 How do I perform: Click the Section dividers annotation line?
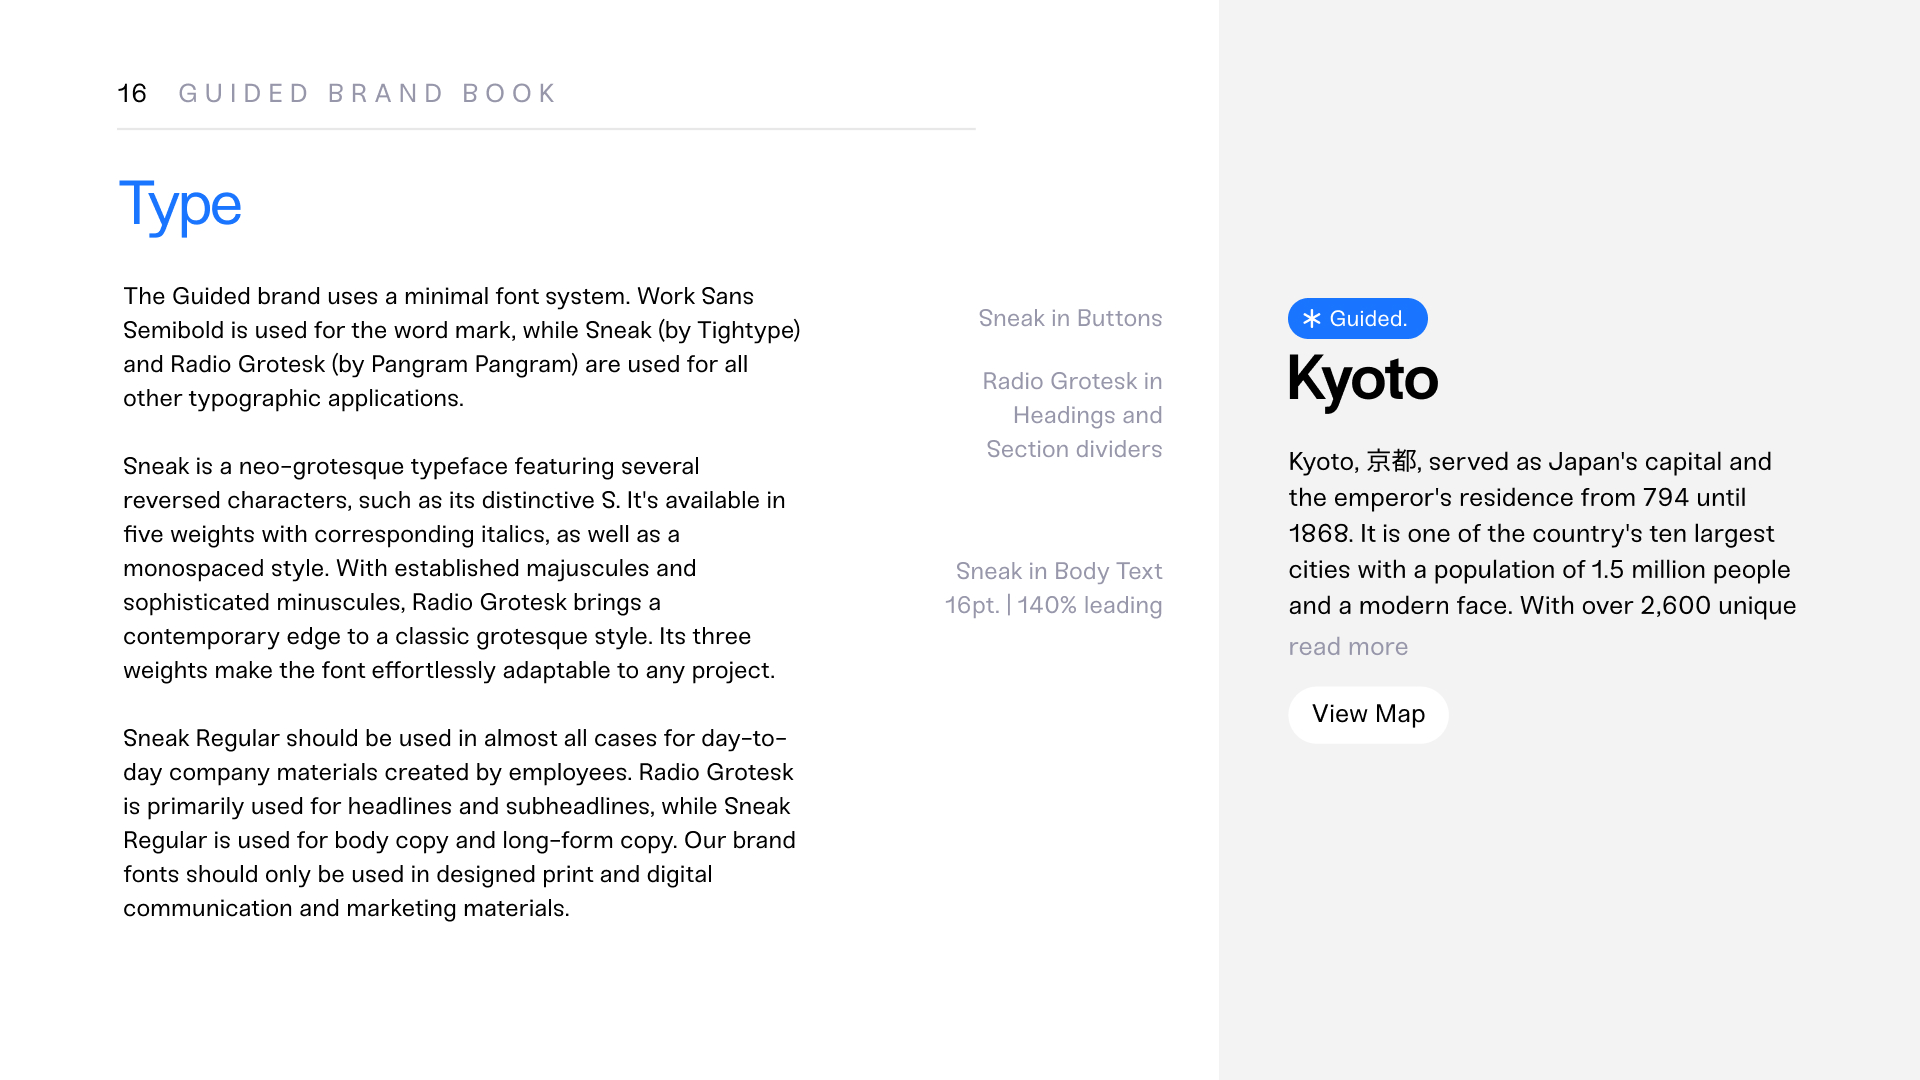(x=1074, y=449)
